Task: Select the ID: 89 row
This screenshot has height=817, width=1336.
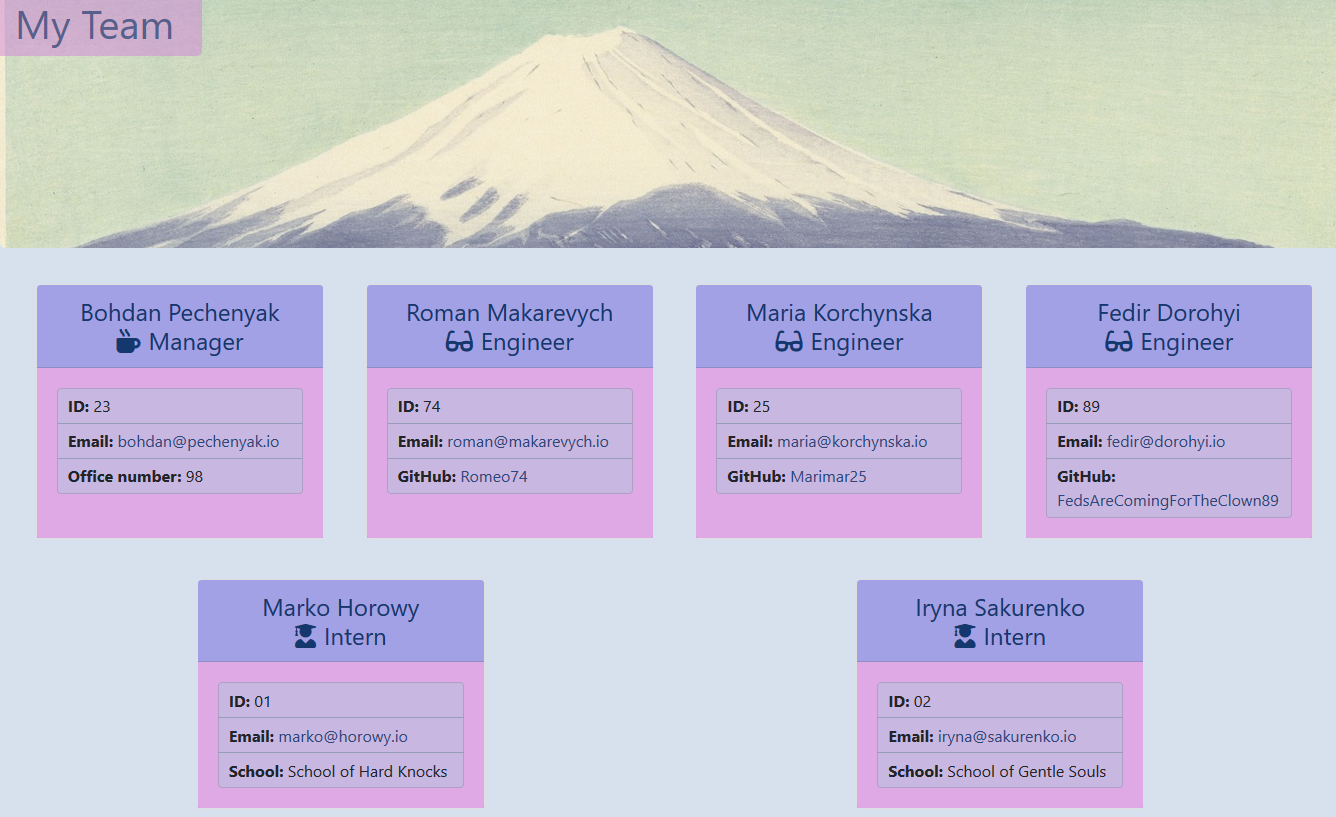Action: click(x=1169, y=406)
